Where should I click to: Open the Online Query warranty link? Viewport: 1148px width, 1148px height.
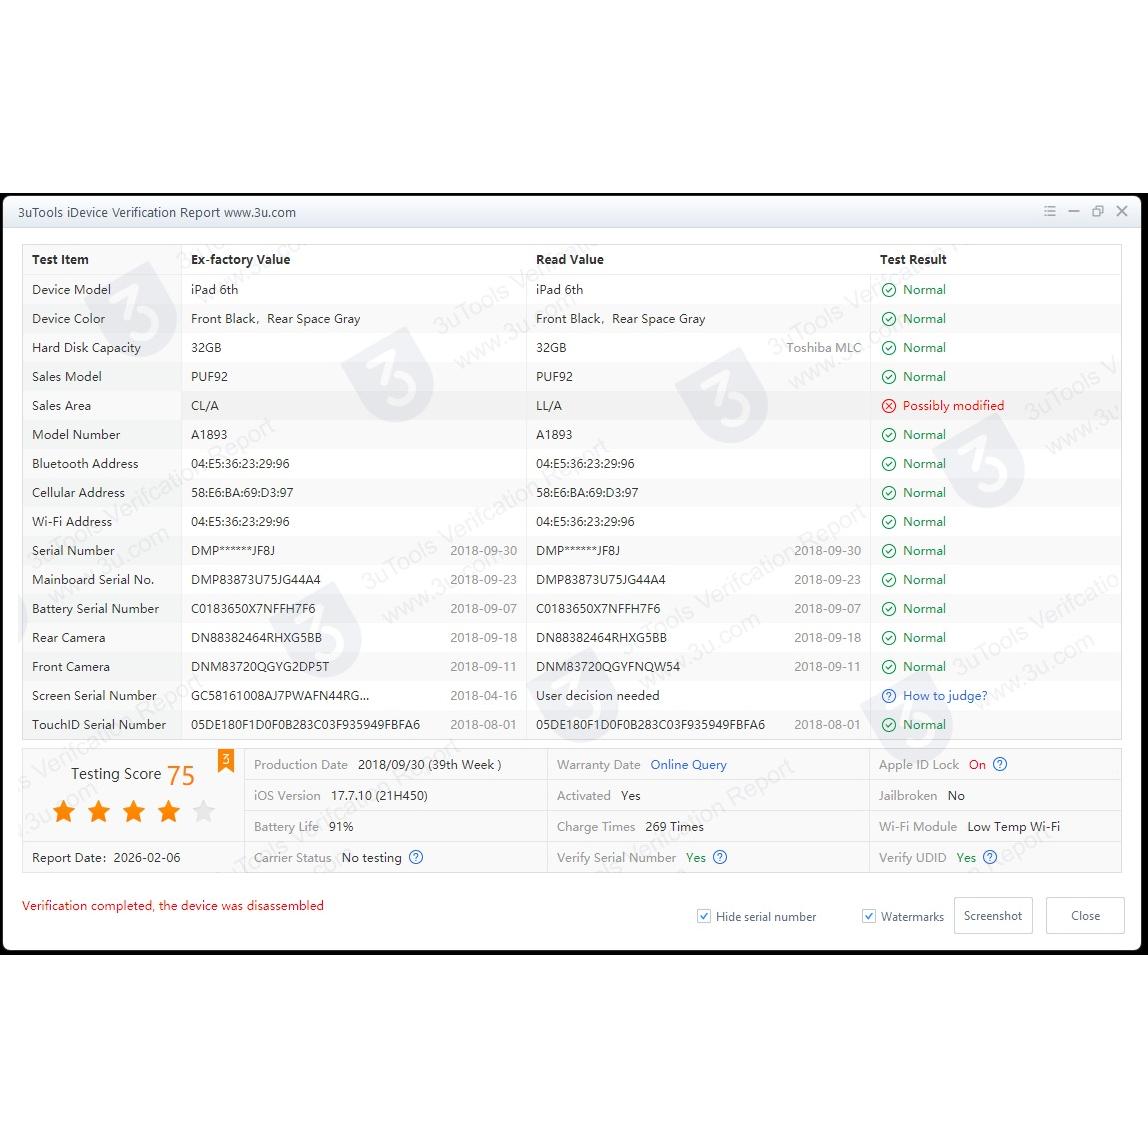click(688, 765)
